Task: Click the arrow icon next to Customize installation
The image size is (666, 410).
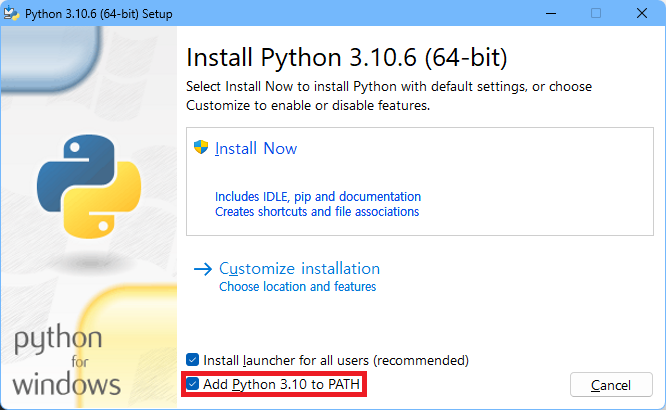Action: pos(203,269)
